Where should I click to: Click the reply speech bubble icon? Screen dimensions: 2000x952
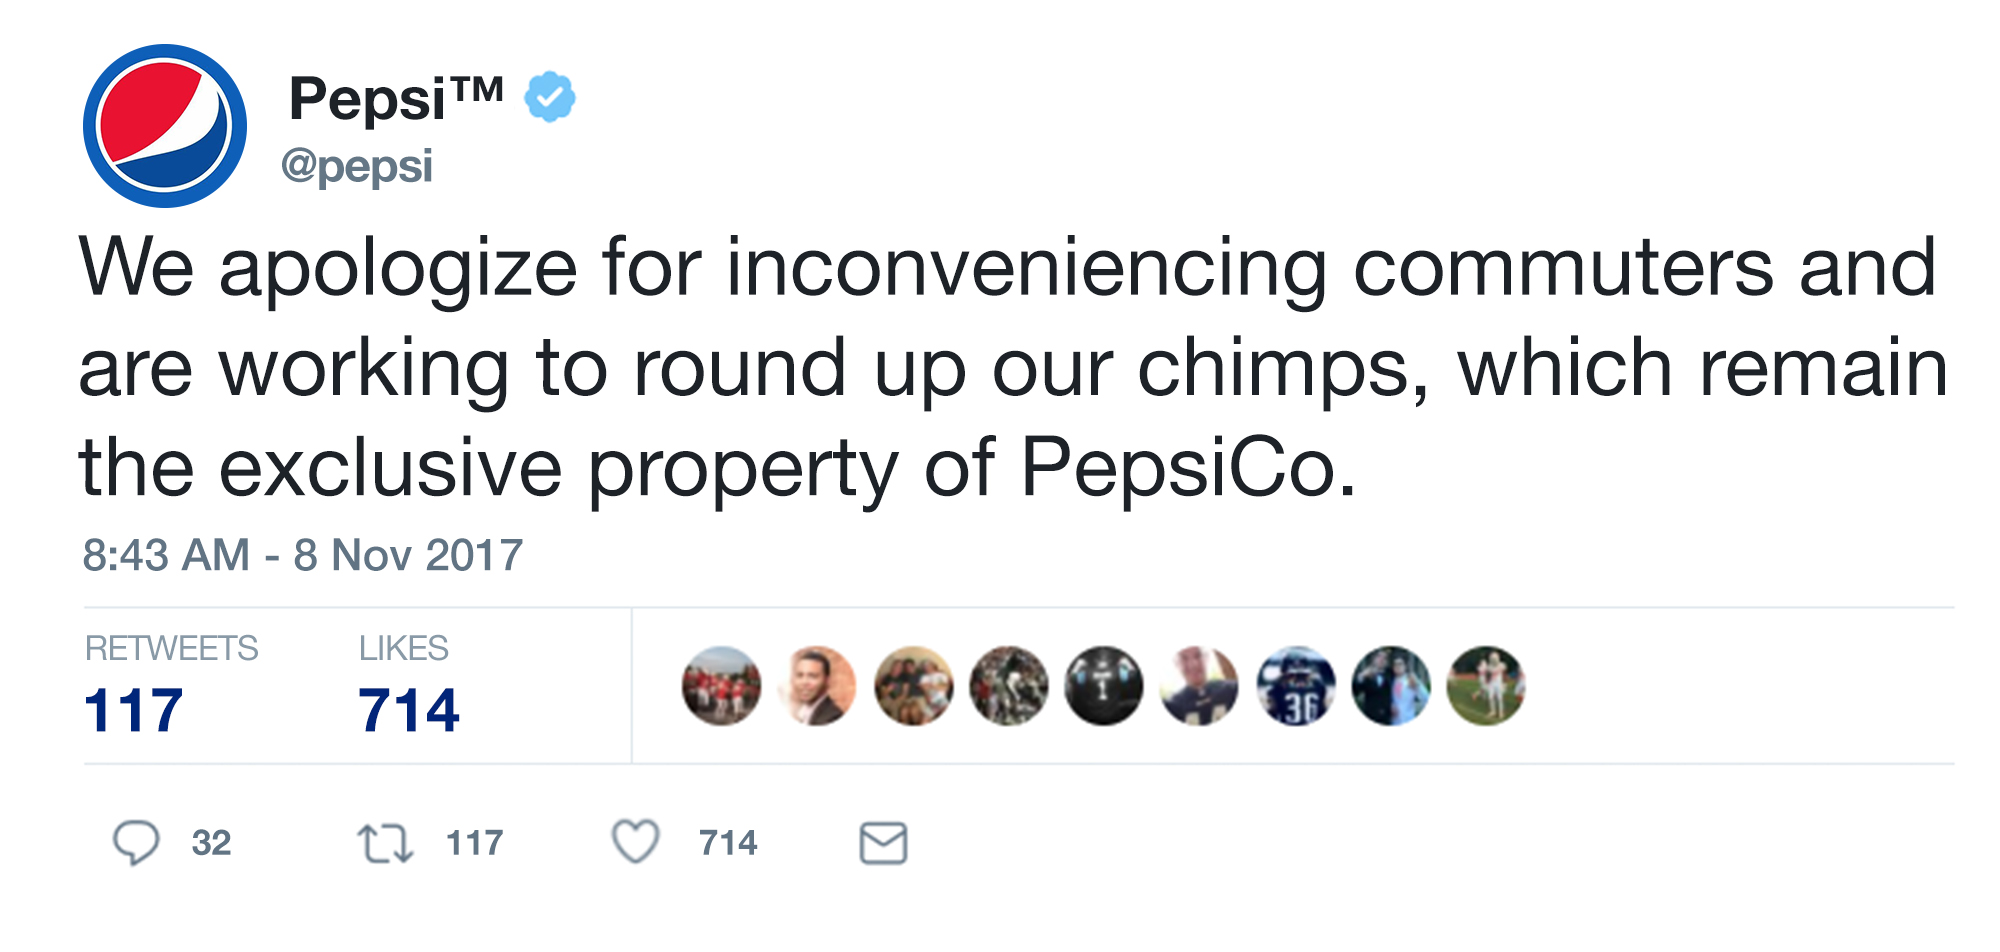point(135,842)
